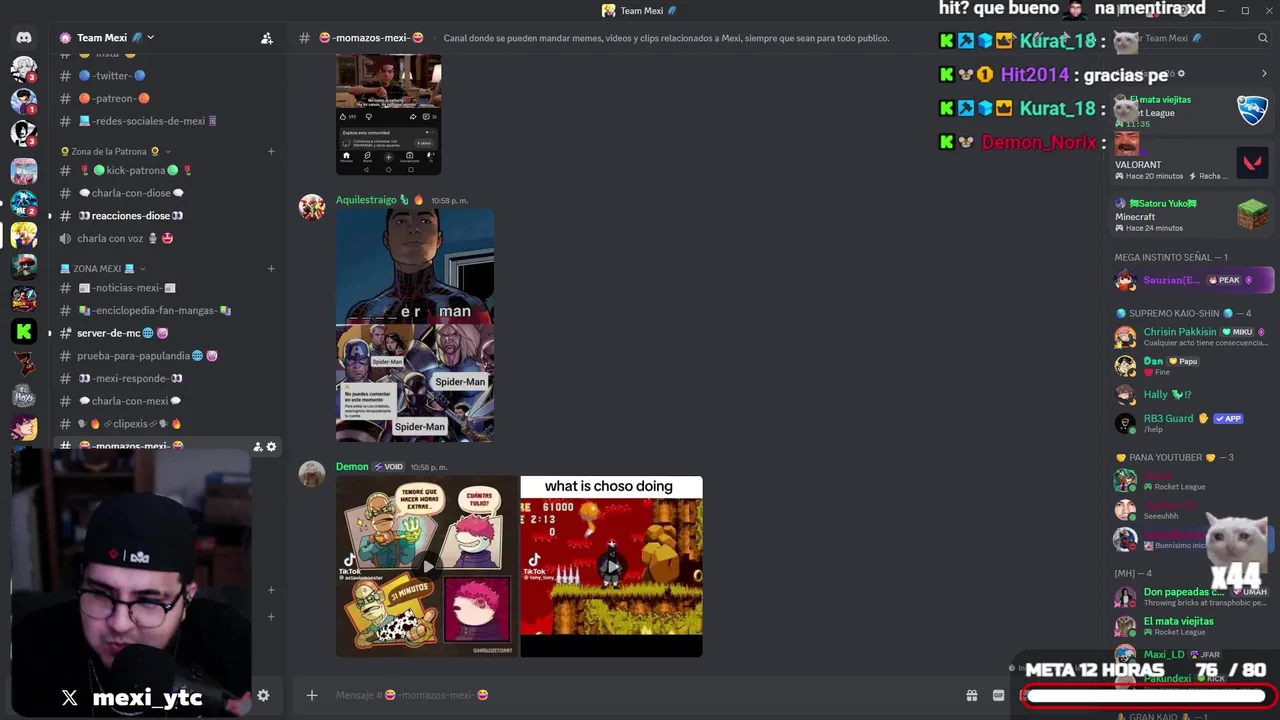Open Spider-Man meme image from Aquilestraigo
The height and width of the screenshot is (720, 1280).
click(414, 325)
